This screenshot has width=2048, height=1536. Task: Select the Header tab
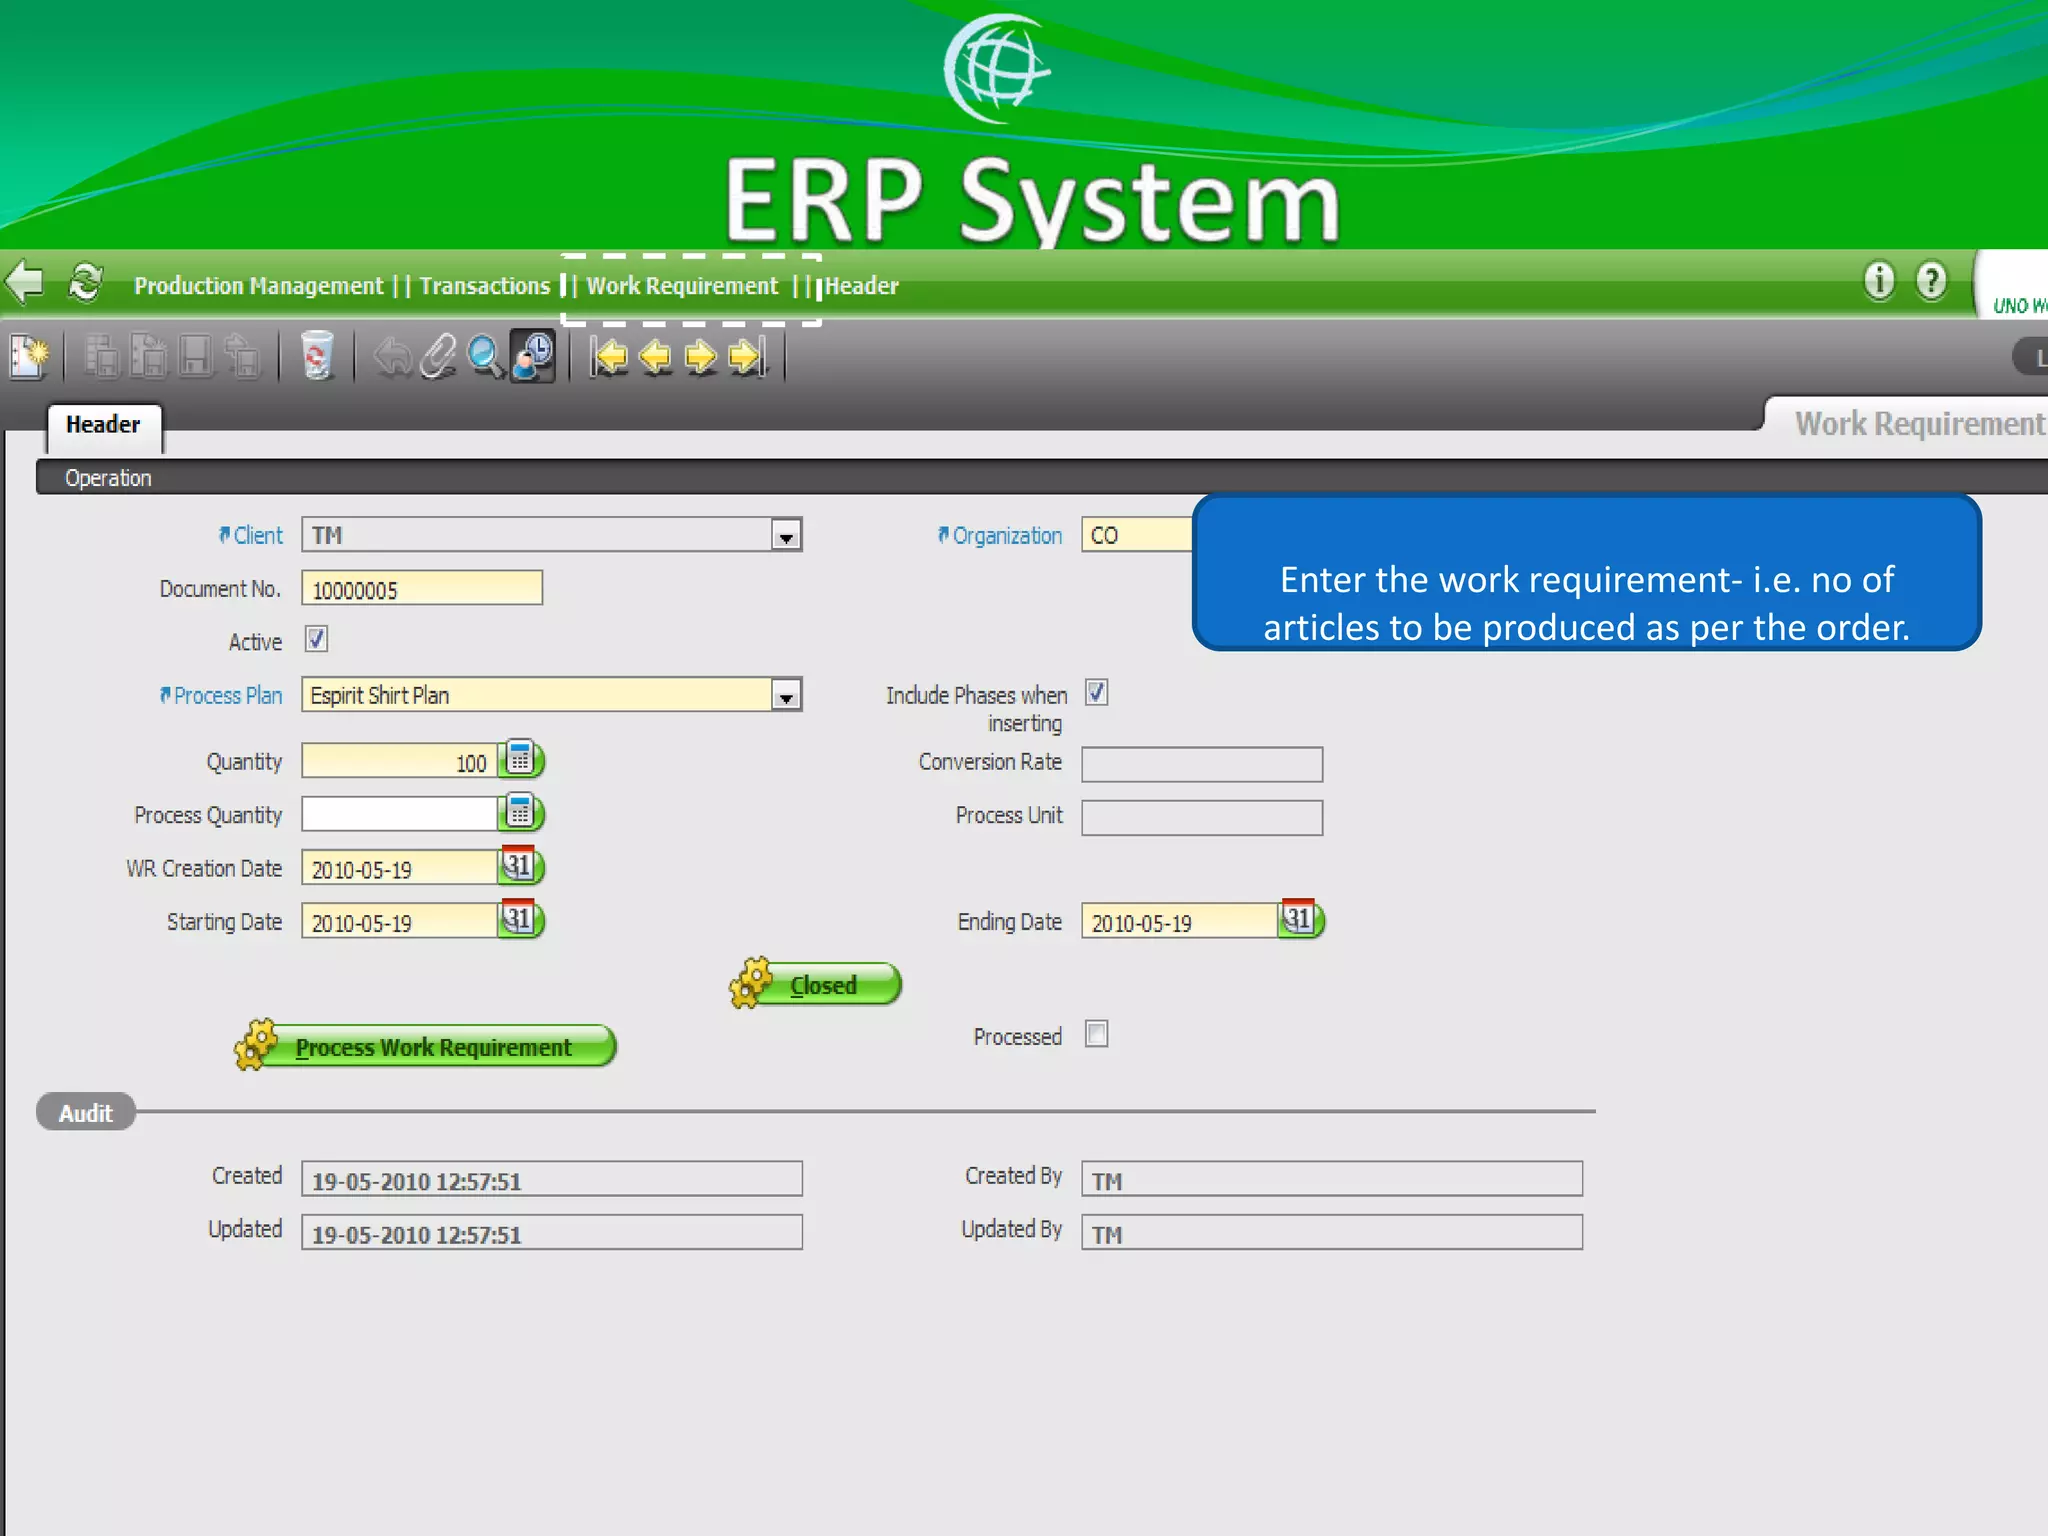(103, 425)
